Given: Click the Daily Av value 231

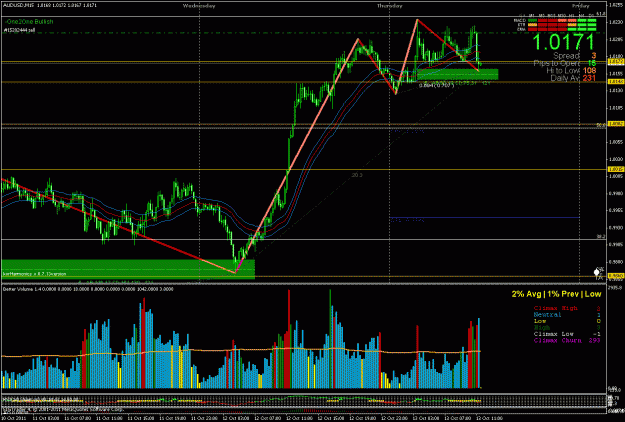Looking at the screenshot, I should click(589, 78).
